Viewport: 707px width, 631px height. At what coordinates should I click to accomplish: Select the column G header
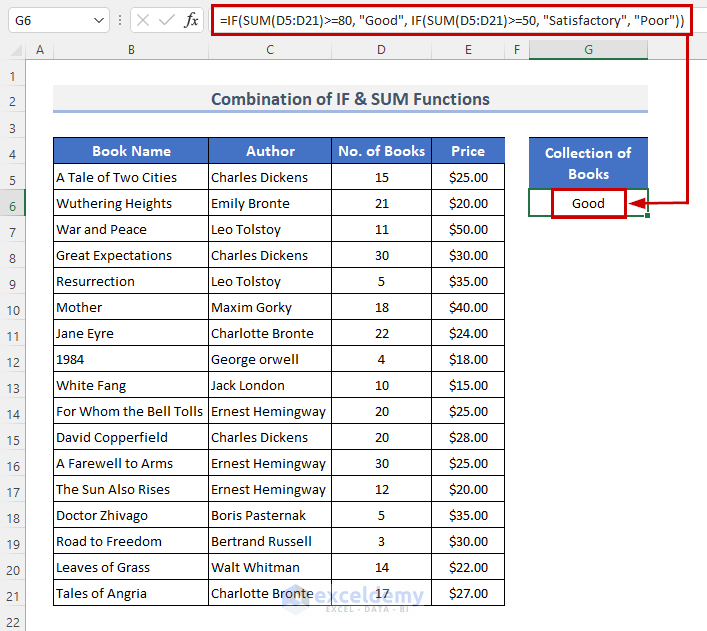pos(588,50)
